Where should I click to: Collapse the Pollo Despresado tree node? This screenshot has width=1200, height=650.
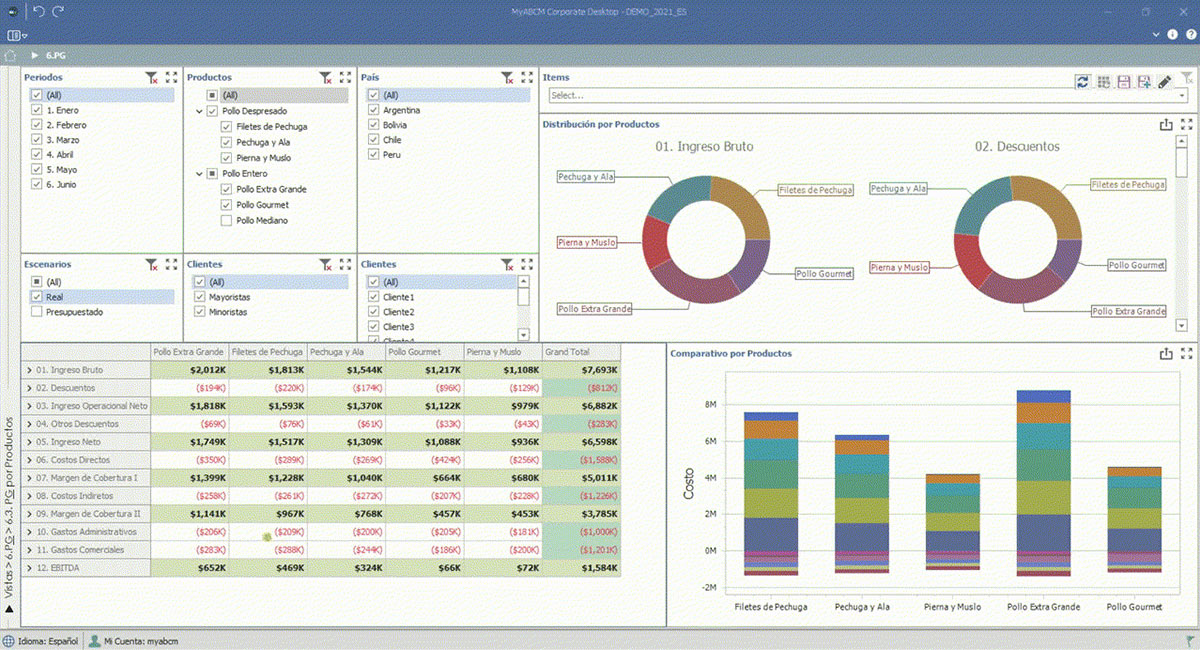[198, 111]
